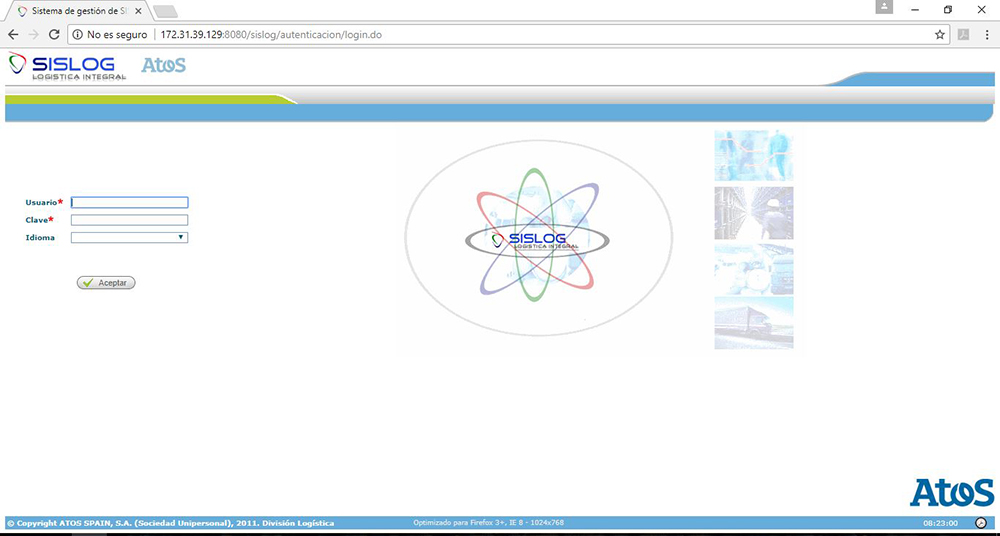Click the clock icon in the footer

pyautogui.click(x=981, y=523)
